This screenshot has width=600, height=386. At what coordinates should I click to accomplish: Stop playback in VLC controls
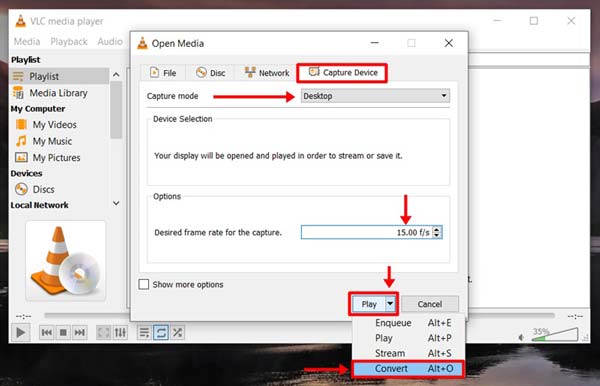tap(63, 332)
